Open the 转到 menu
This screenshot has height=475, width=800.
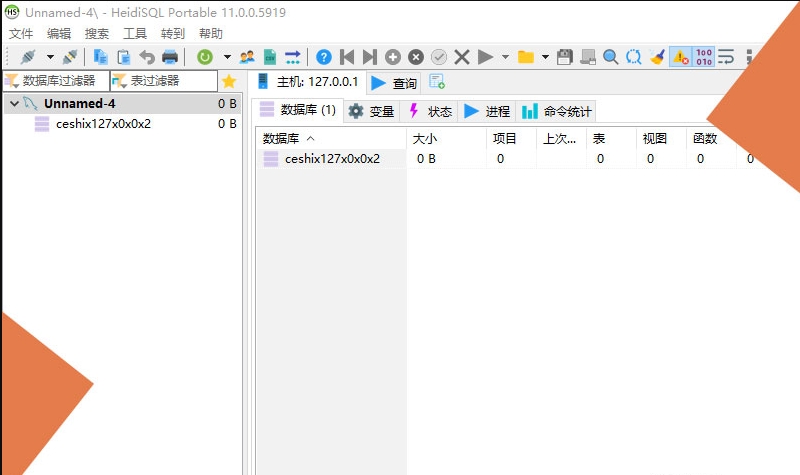172,34
